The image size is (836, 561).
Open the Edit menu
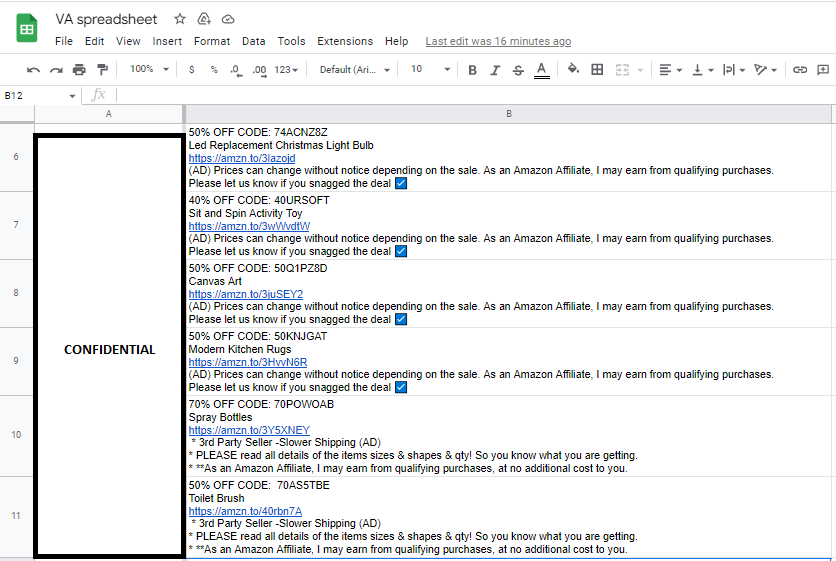[94, 41]
